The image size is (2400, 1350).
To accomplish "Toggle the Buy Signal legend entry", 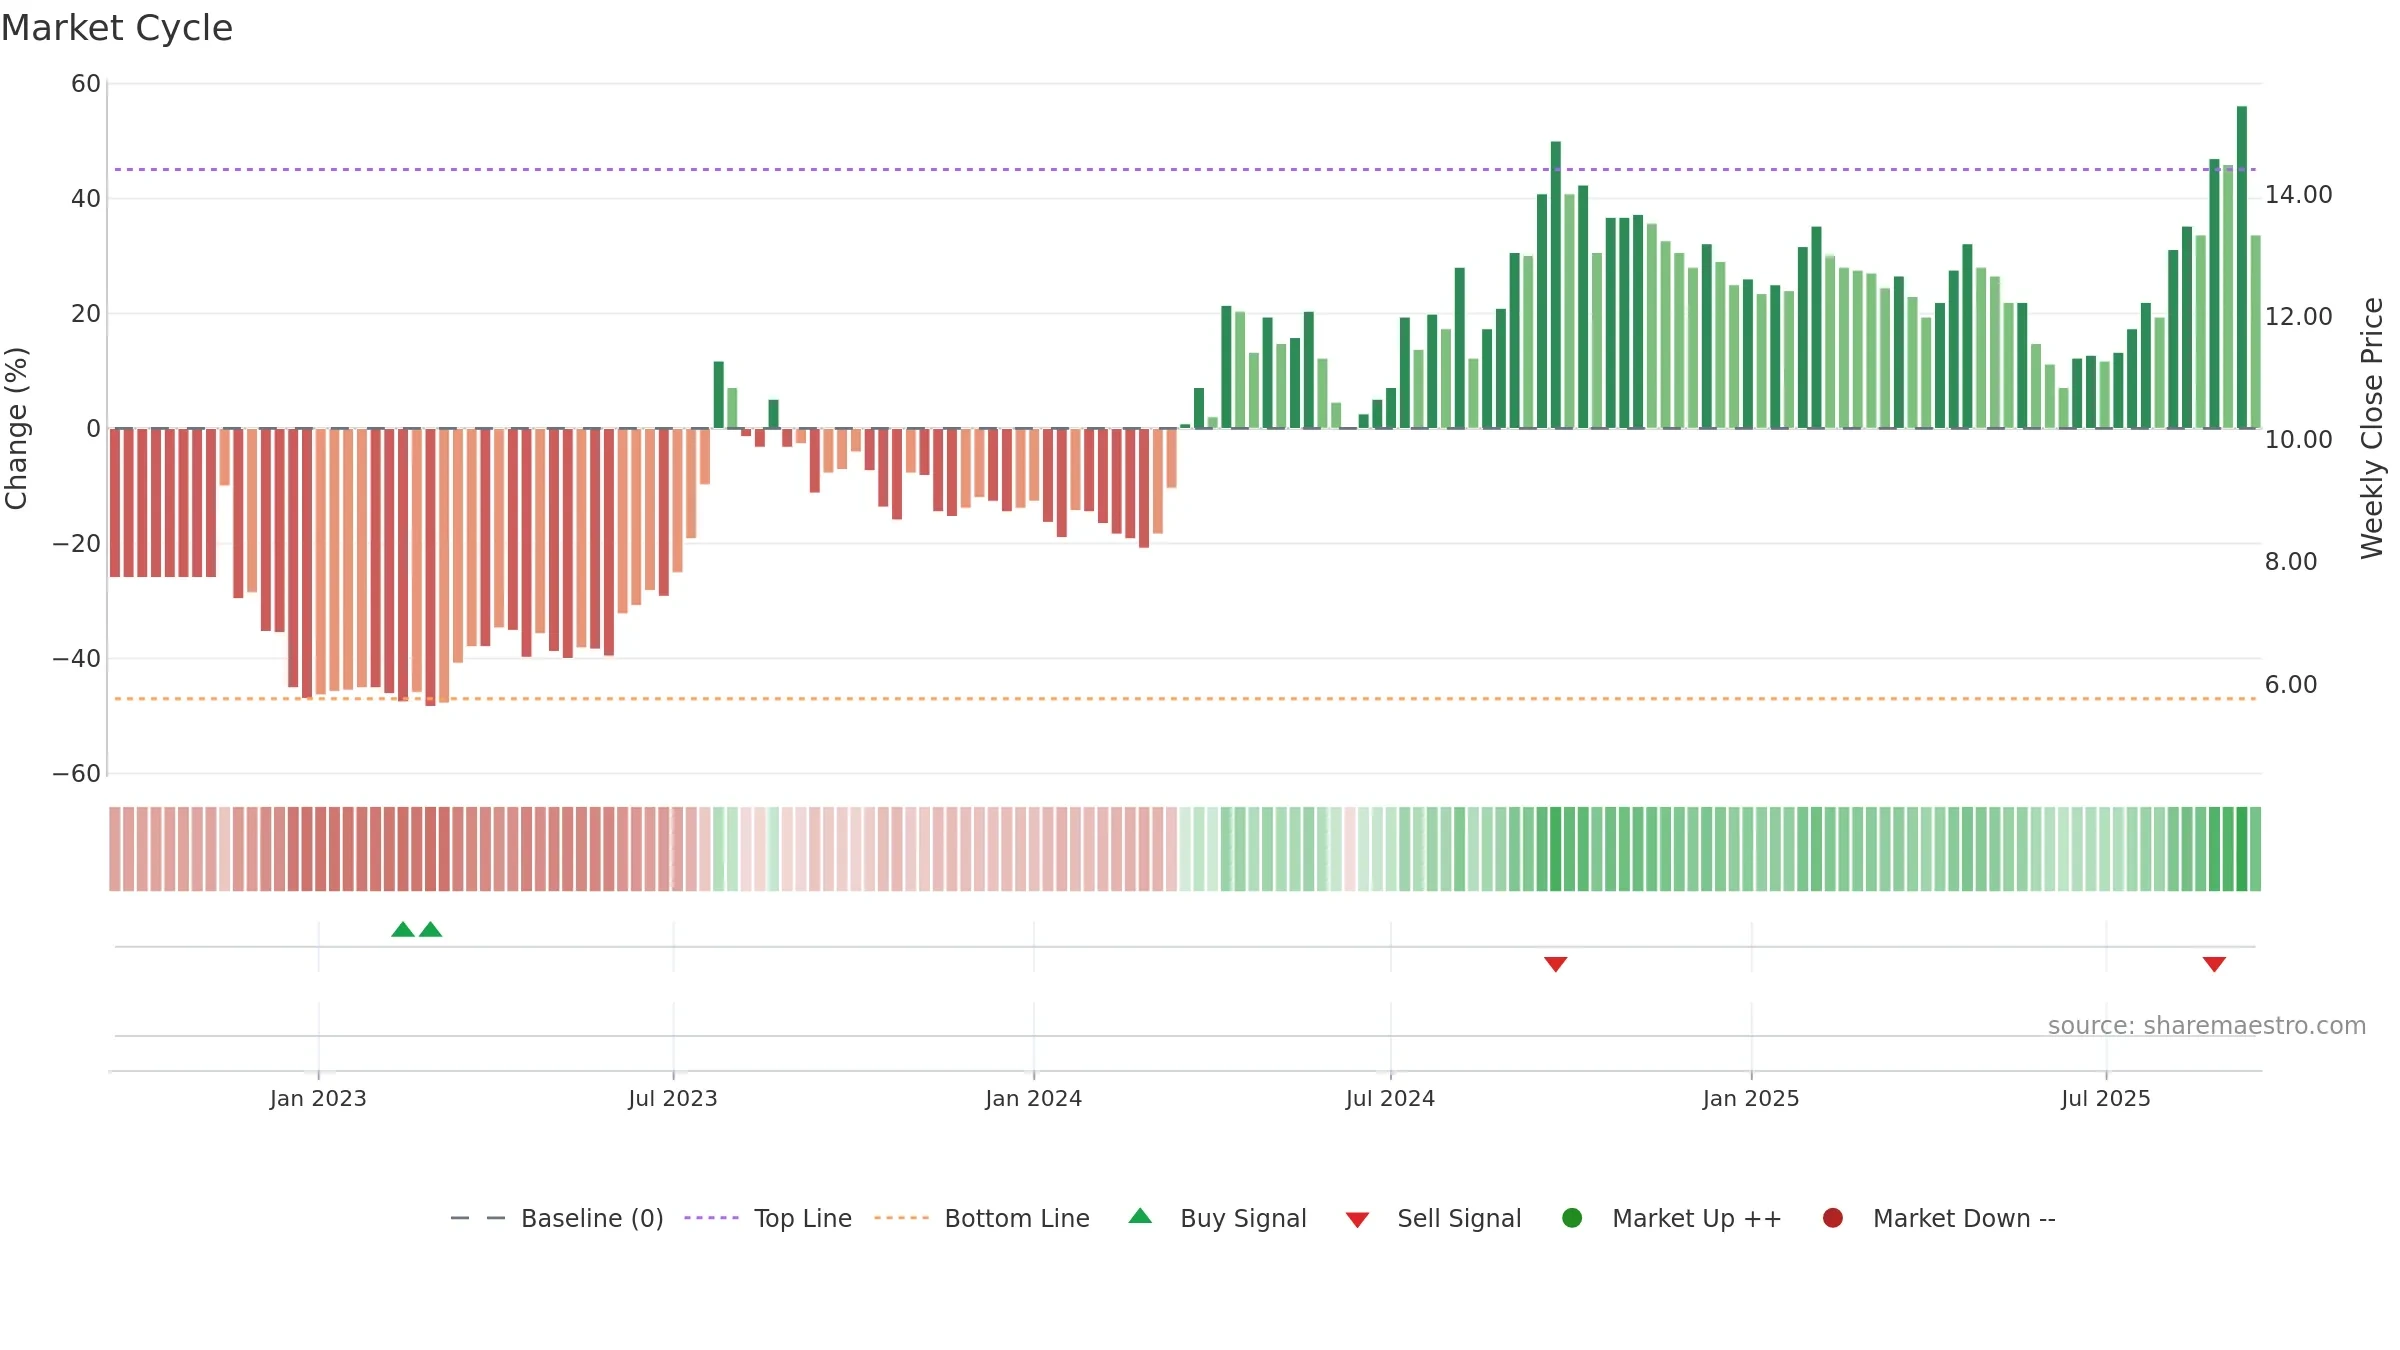I will point(1217,1218).
